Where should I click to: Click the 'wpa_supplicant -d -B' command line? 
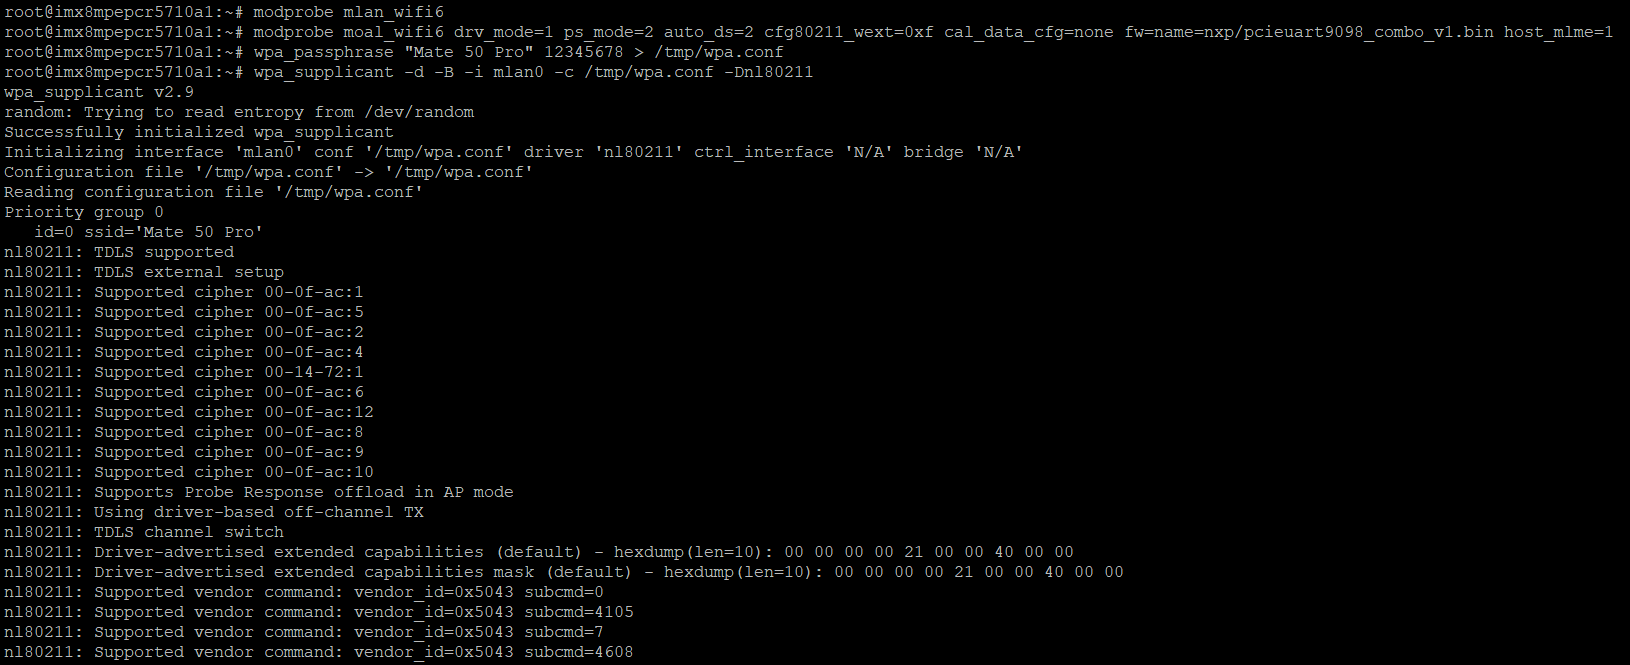[532, 72]
